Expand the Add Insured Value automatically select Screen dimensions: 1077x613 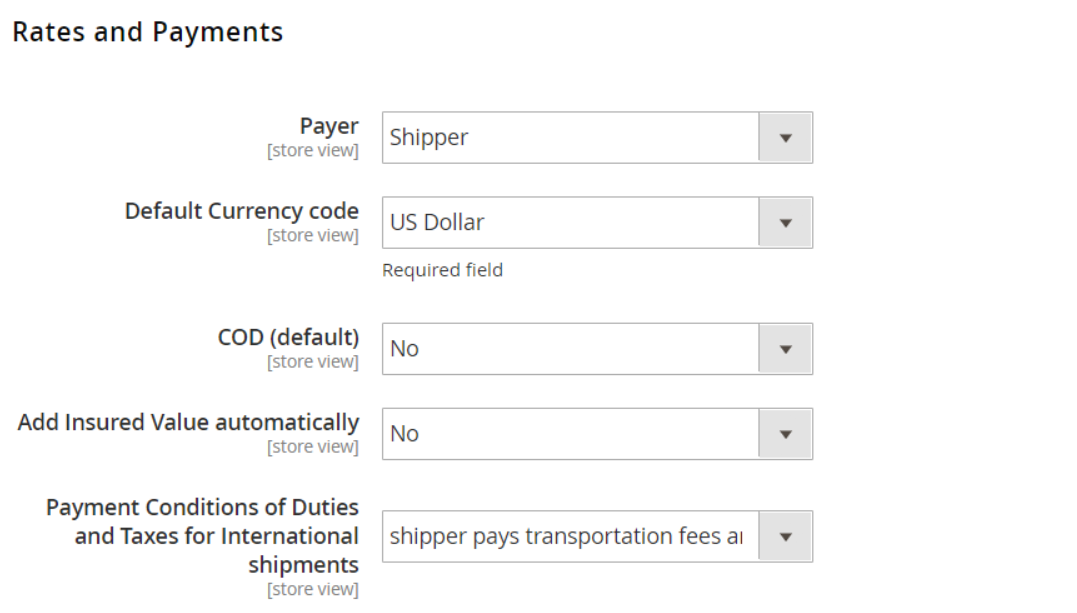coord(570,433)
